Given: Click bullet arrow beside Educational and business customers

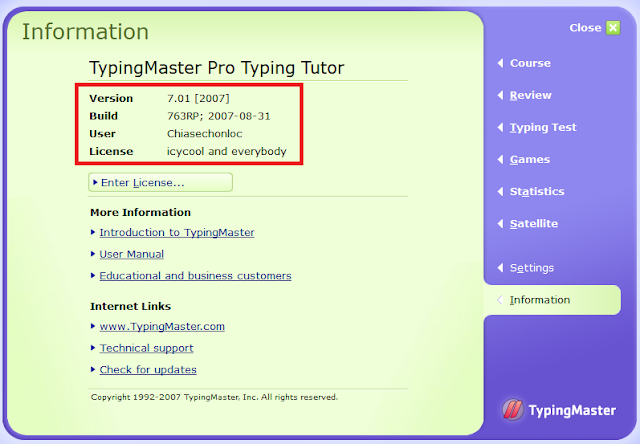Looking at the screenshot, I should 93,276.
